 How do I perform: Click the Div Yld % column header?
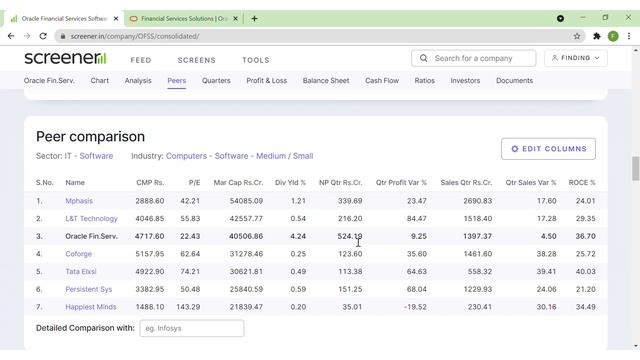(290, 182)
